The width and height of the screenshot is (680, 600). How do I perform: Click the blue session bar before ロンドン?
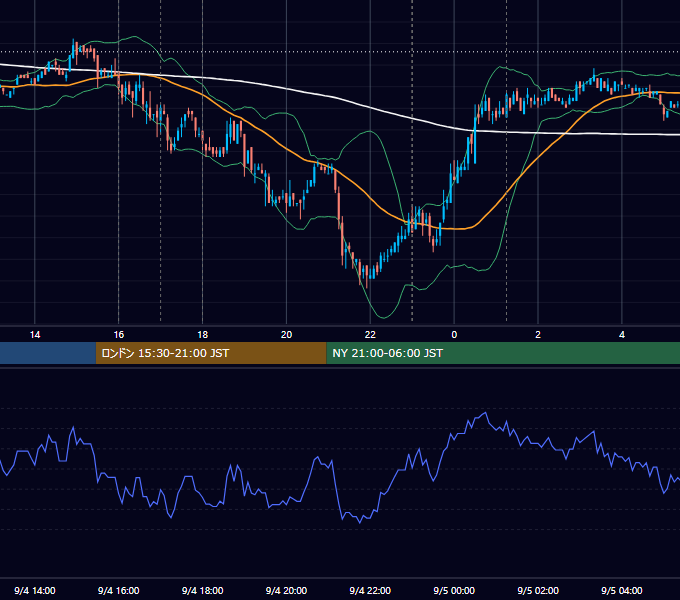[48, 353]
